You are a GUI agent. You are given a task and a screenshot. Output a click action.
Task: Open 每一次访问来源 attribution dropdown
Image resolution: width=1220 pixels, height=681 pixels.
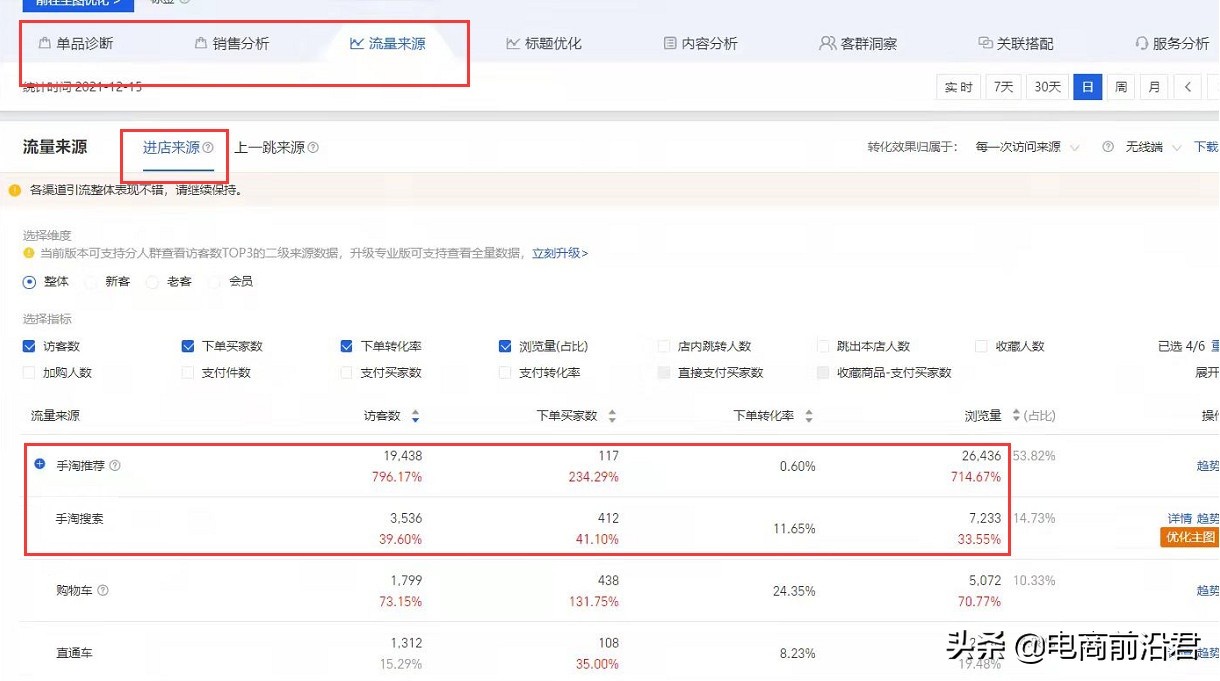[x=1027, y=147]
